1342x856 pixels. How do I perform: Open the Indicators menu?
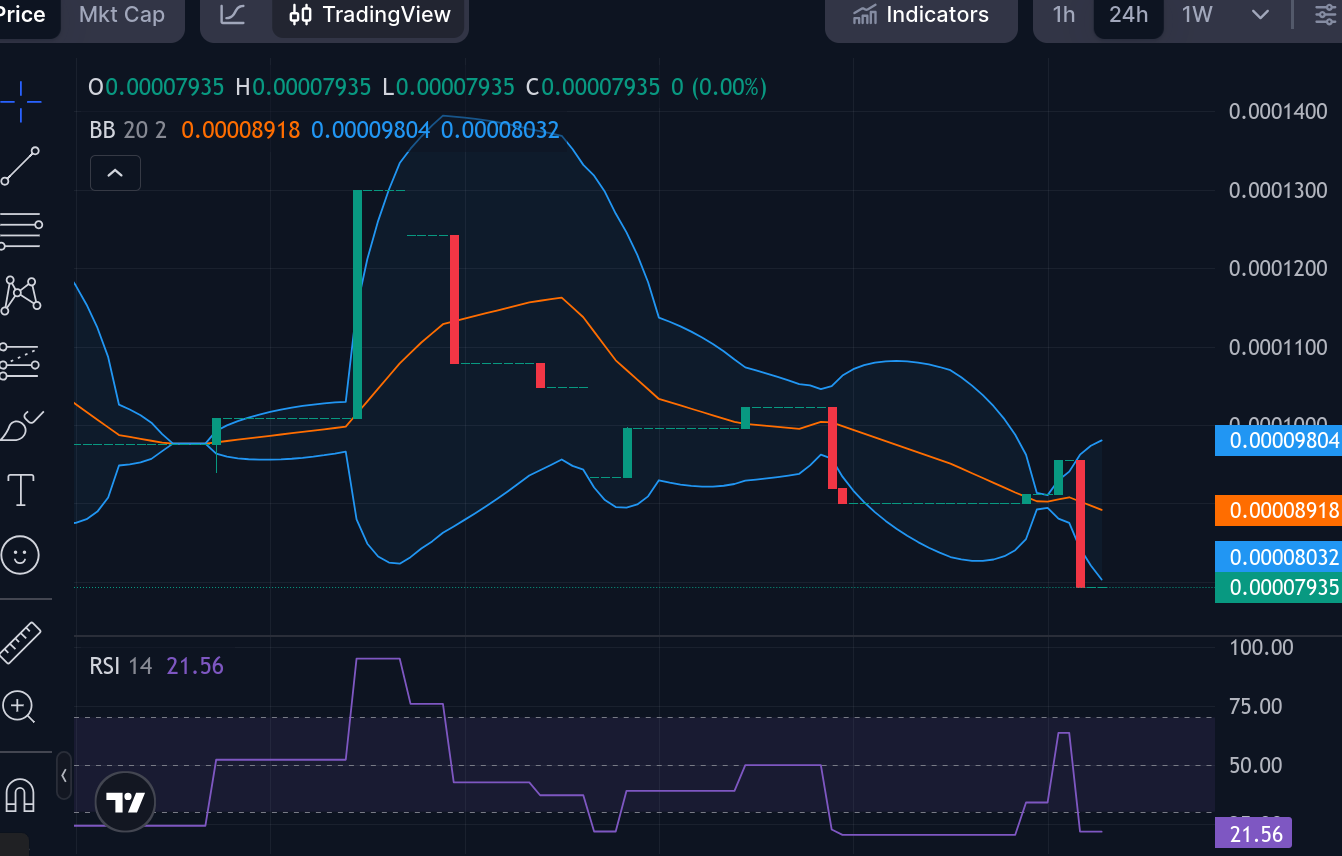pos(921,15)
